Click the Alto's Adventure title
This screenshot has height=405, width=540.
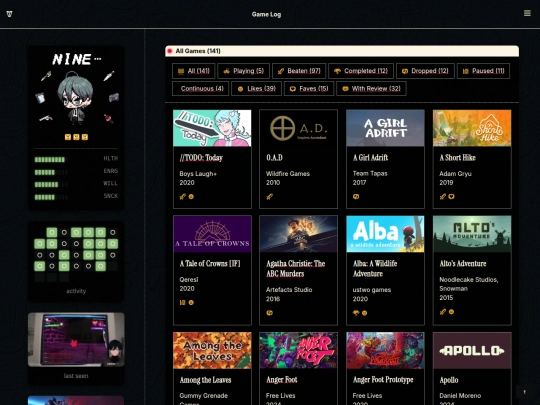click(x=463, y=263)
